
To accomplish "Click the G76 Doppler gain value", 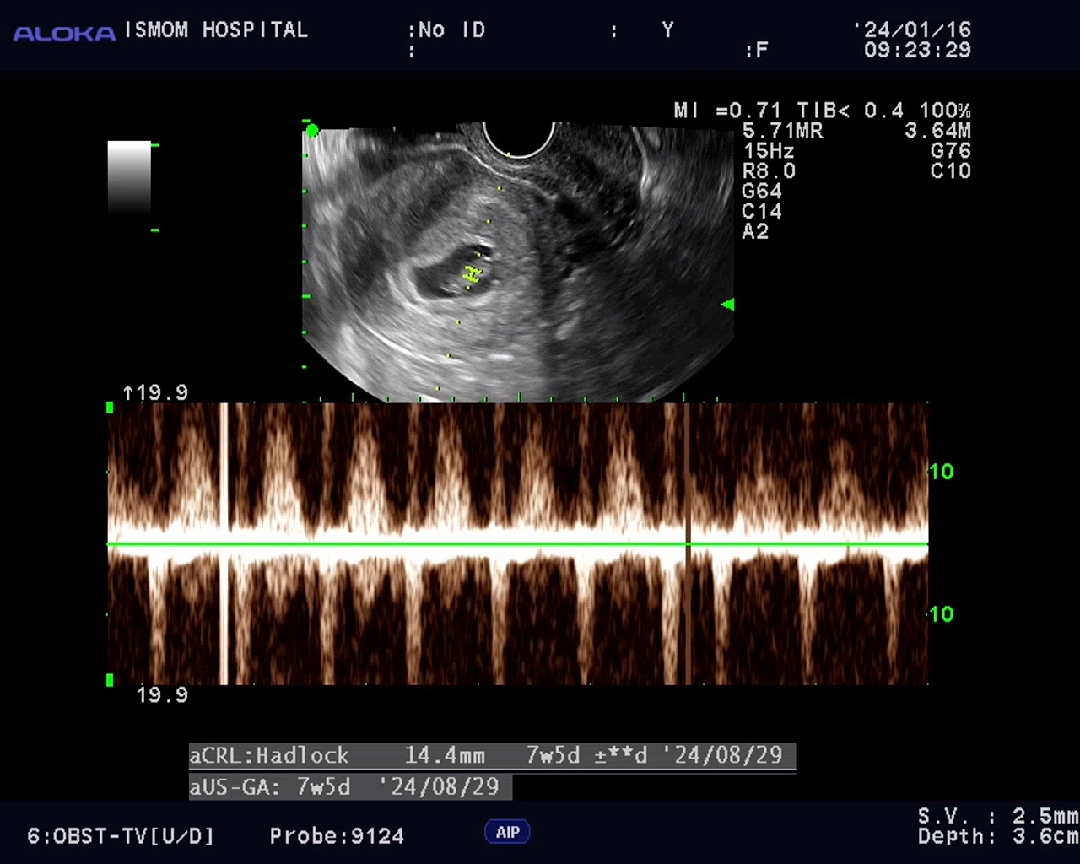I will click(950, 151).
